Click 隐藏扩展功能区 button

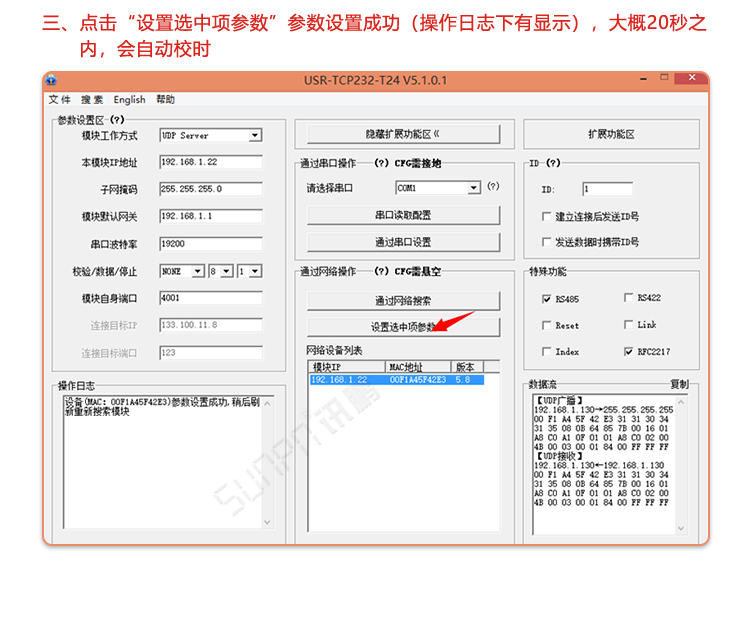403,134
